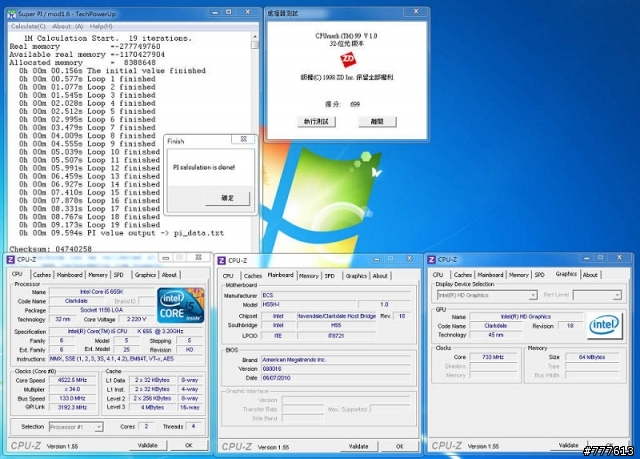This screenshot has width=640, height=459.
Task: Click the Z icon of left CPU-Z window
Action: 11,259
